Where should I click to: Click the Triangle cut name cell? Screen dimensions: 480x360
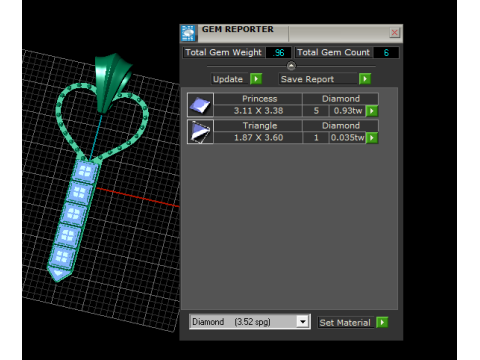pyautogui.click(x=258, y=126)
